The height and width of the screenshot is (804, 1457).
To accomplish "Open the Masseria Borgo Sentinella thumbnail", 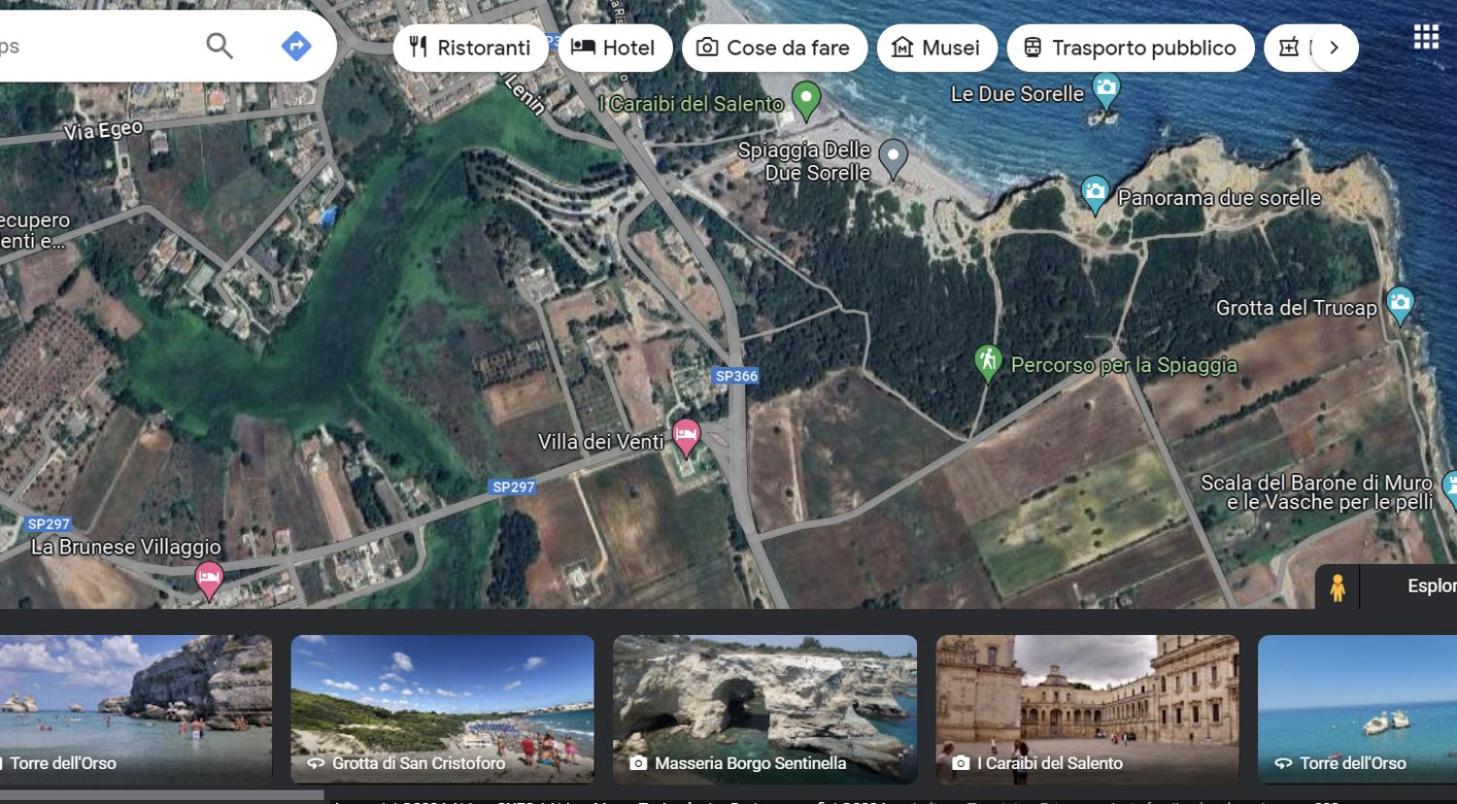I will (x=765, y=709).
